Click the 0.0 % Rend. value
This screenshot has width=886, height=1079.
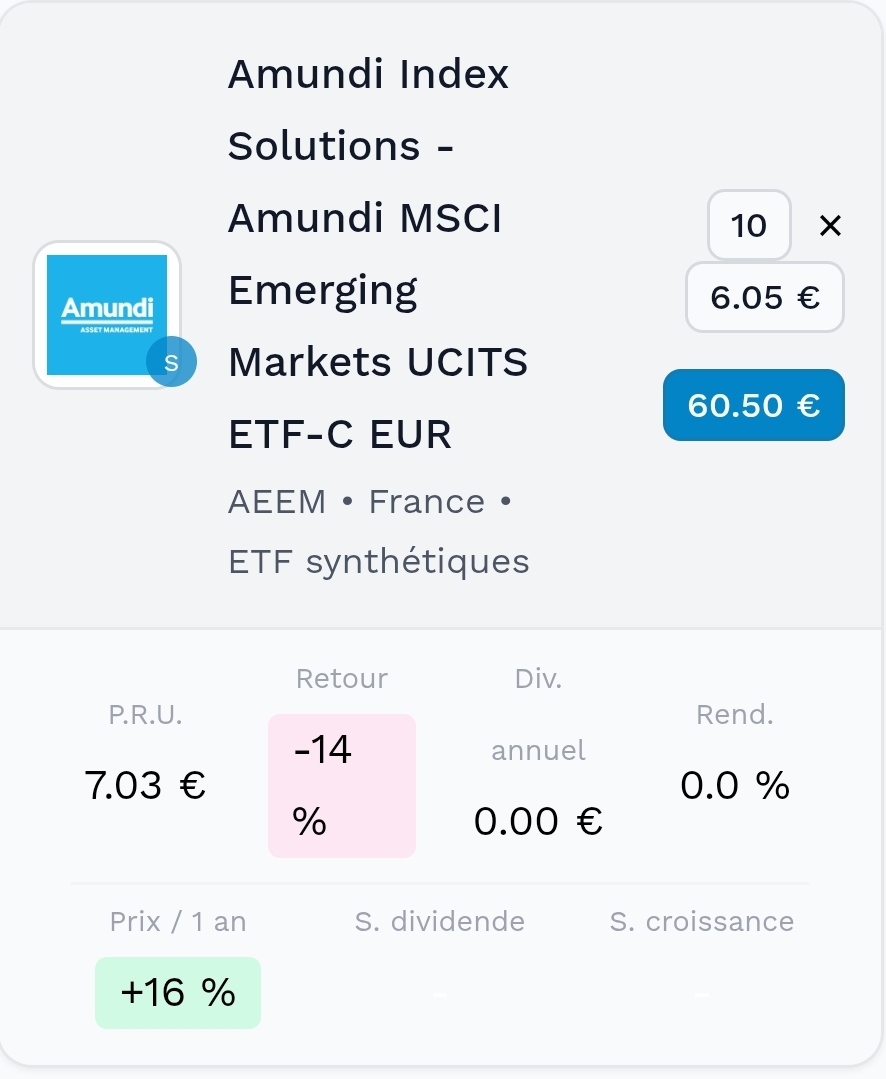[x=735, y=786]
